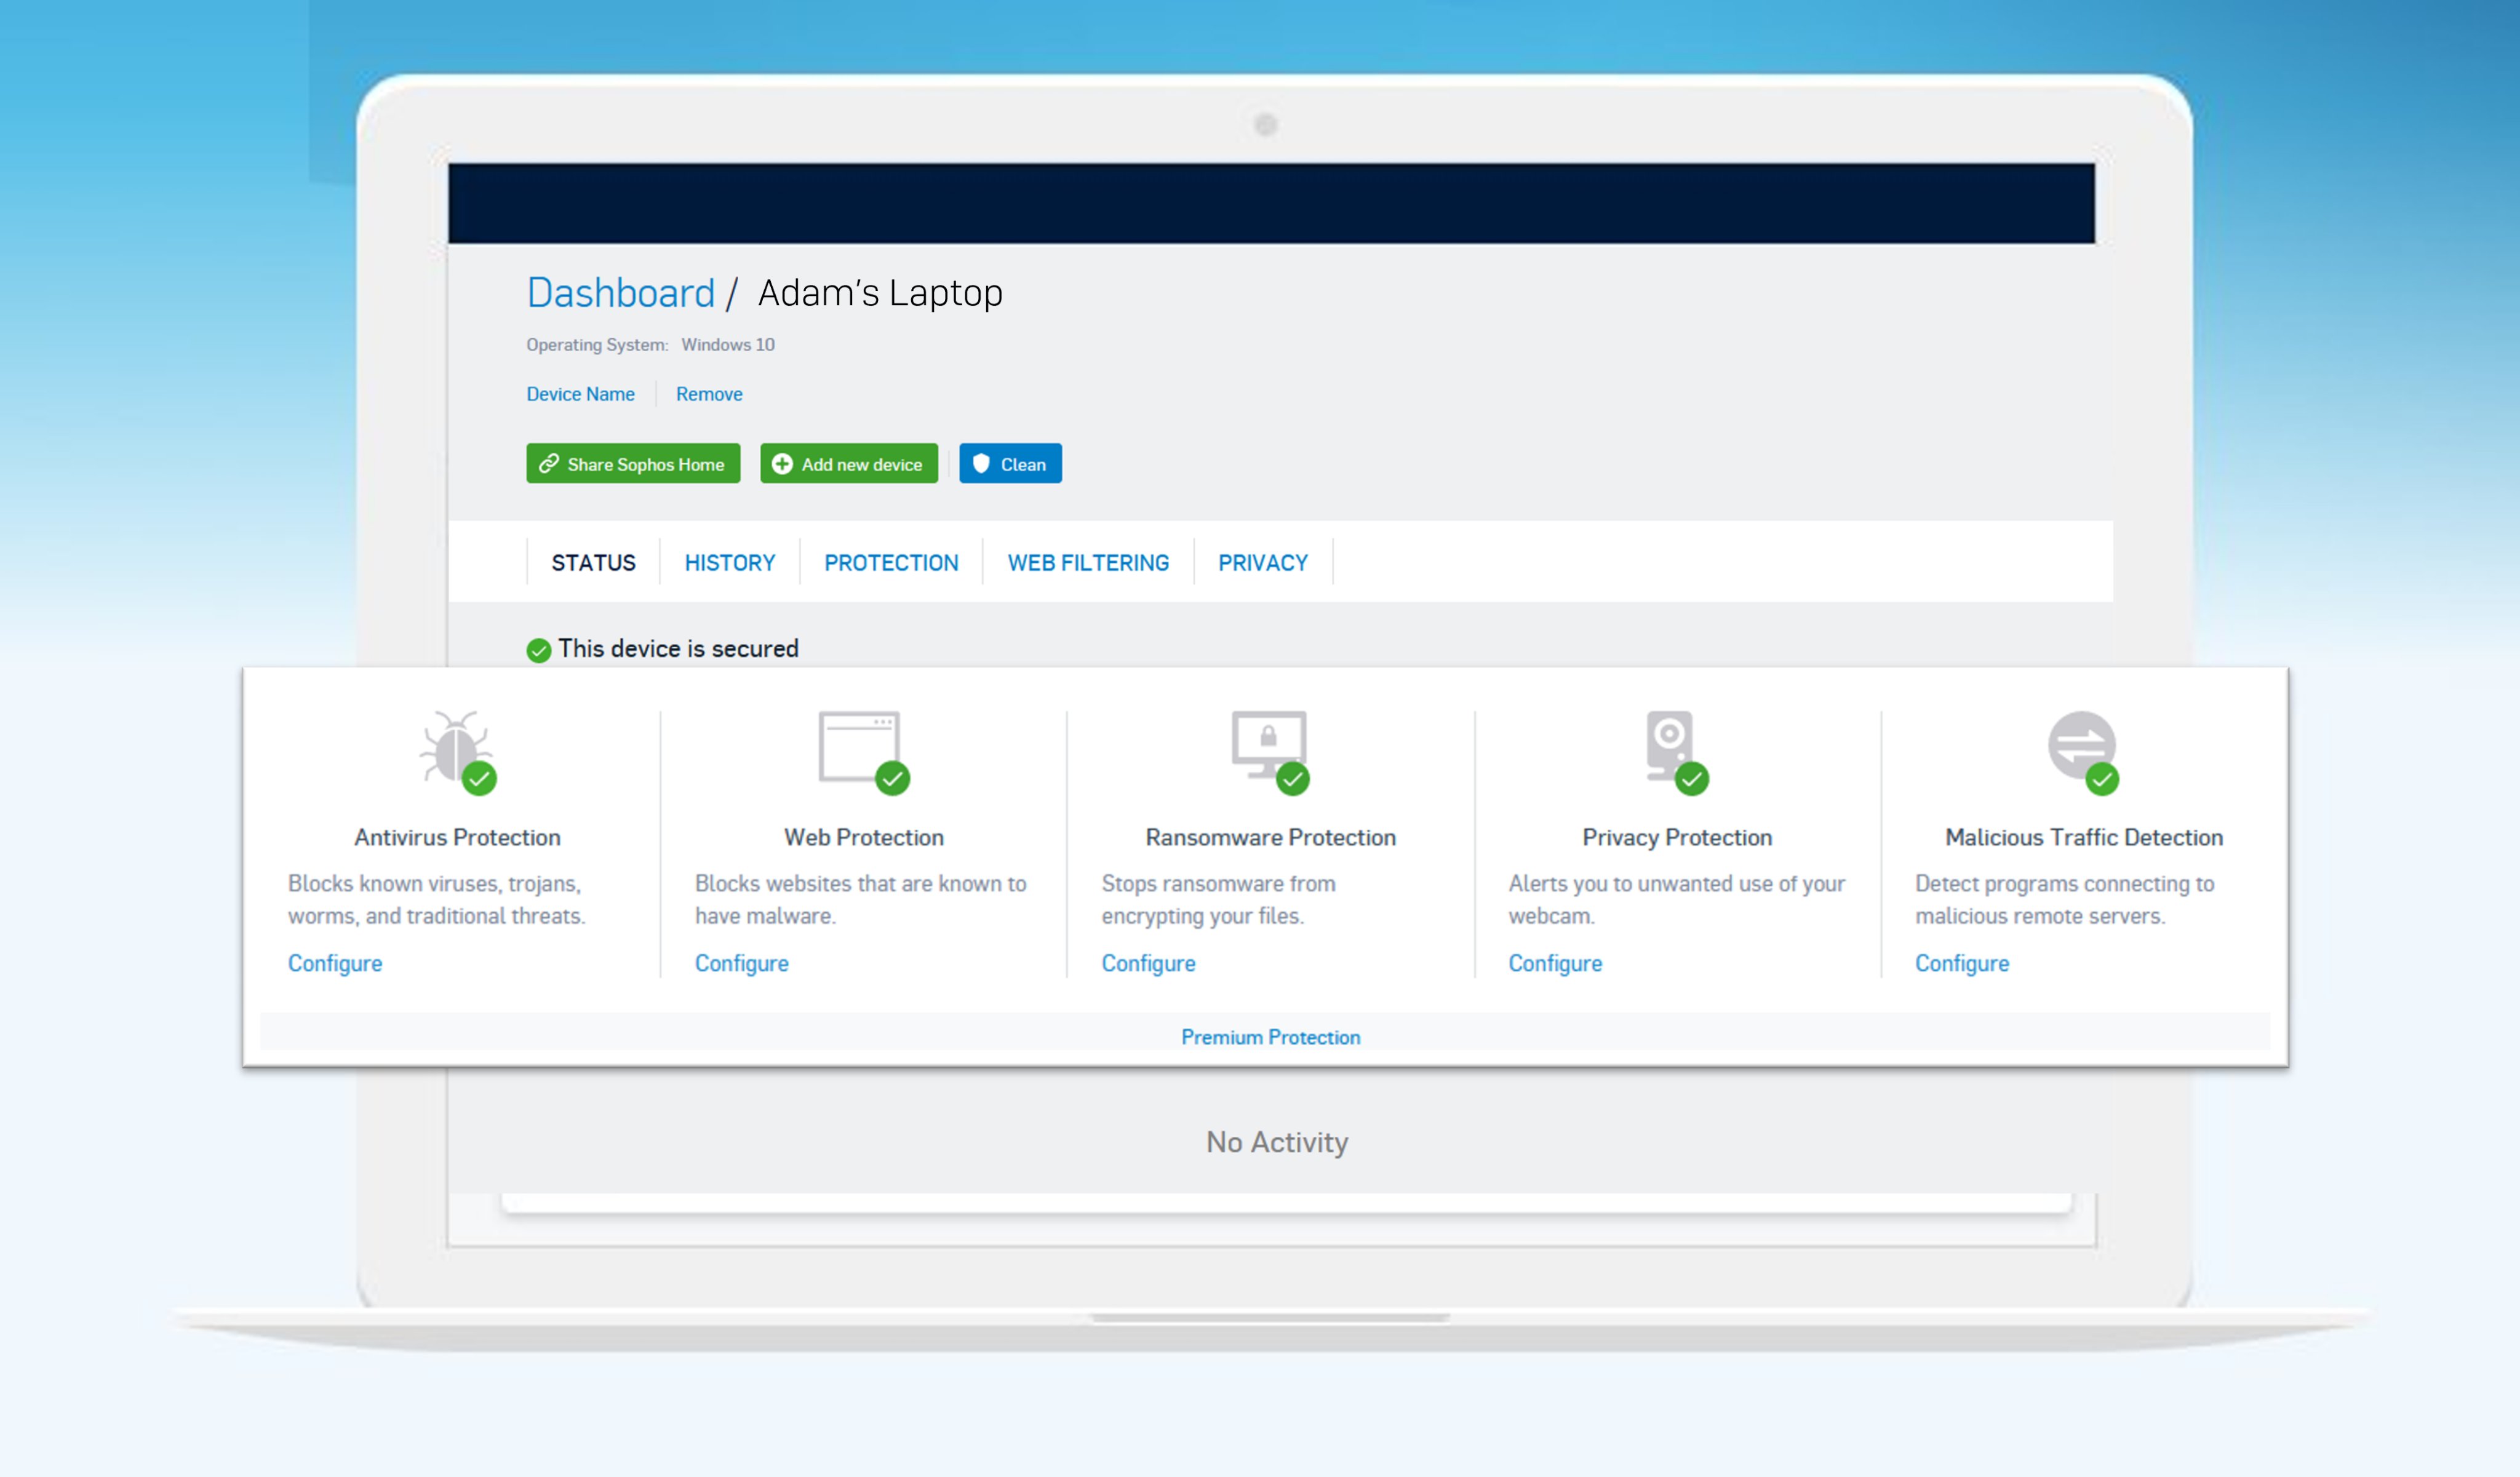Click 'Blocks known viruses, trojans' description
Image resolution: width=2520 pixels, height=1477 pixels.
(436, 900)
